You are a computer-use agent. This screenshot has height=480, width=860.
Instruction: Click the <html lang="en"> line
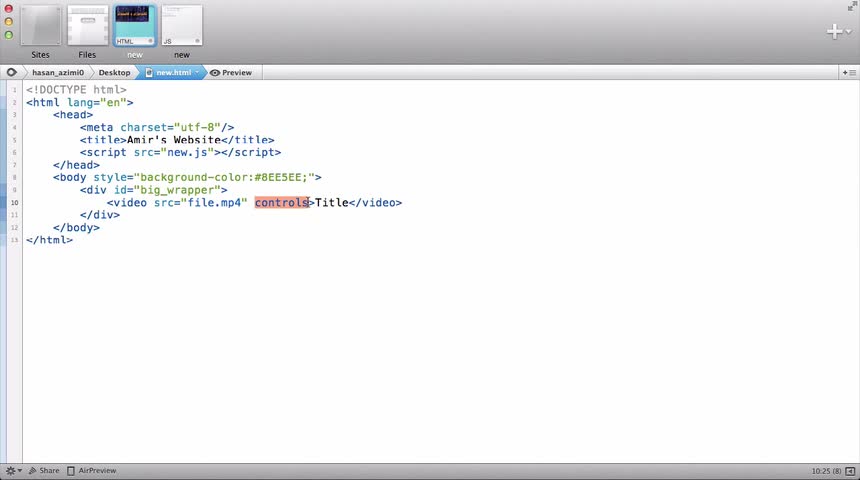pyautogui.click(x=80, y=102)
